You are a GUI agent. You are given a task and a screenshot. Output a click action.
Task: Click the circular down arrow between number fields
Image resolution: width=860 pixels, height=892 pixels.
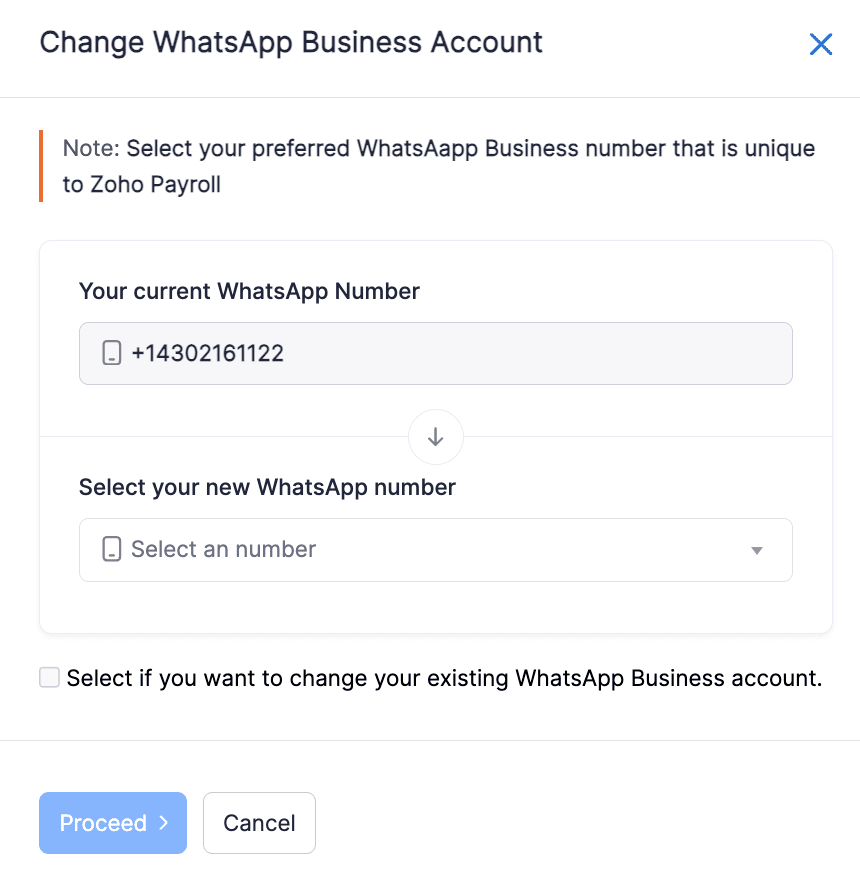(435, 437)
